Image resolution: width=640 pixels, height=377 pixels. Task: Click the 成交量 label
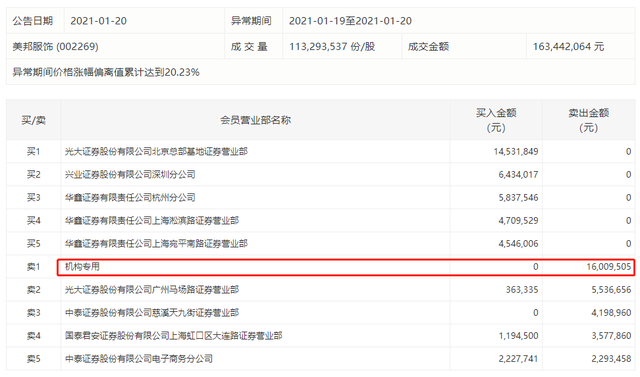pyautogui.click(x=249, y=47)
